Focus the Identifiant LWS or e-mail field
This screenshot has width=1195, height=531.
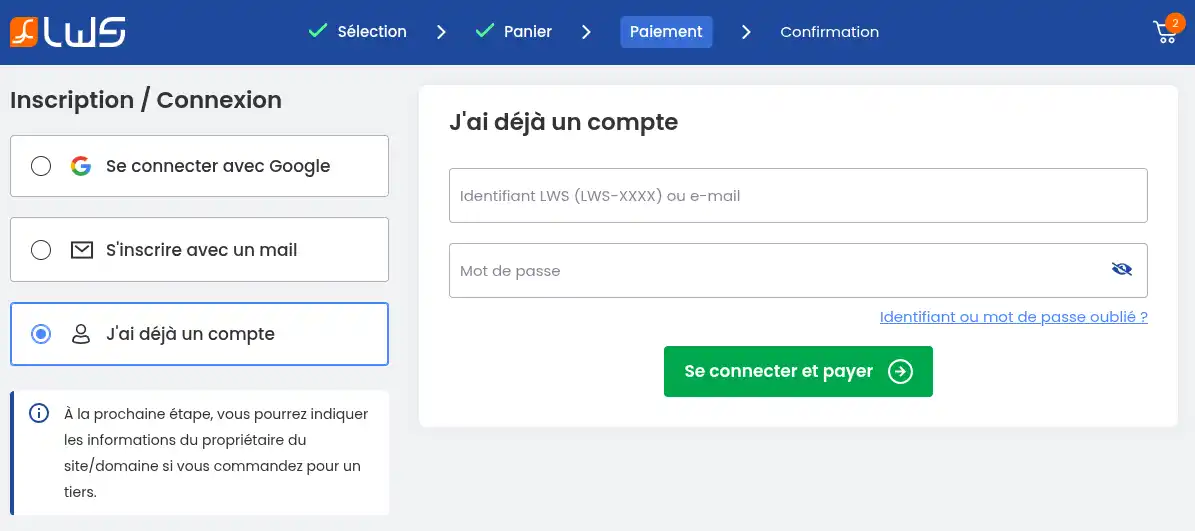point(797,196)
